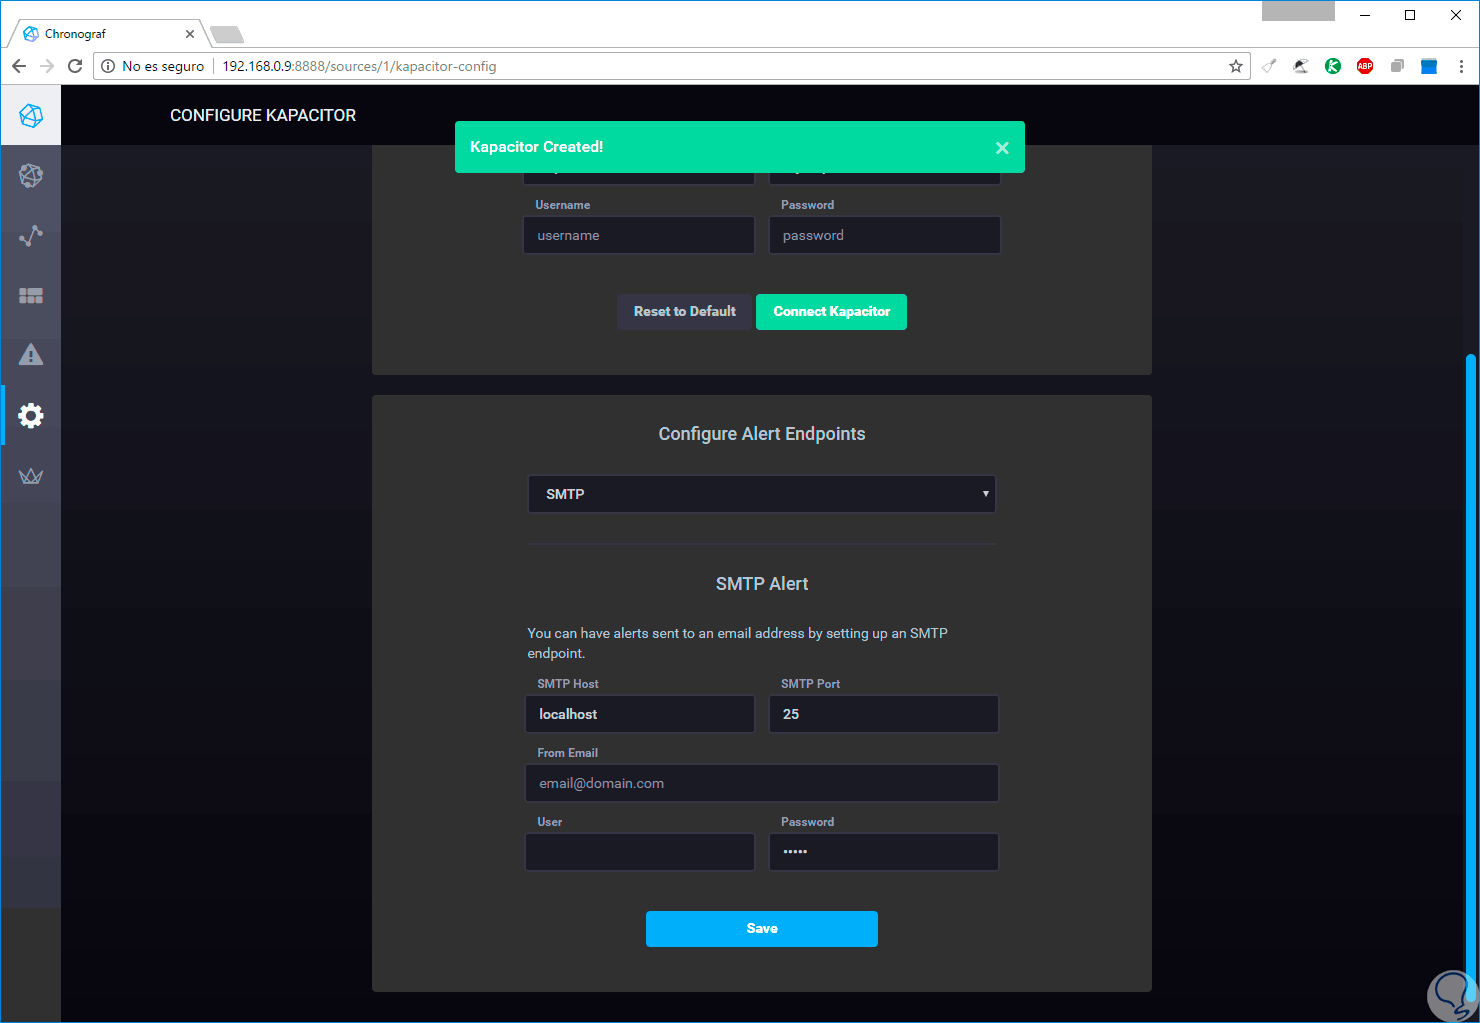
Task: Click the Kapacitor Created! message text
Action: point(537,147)
